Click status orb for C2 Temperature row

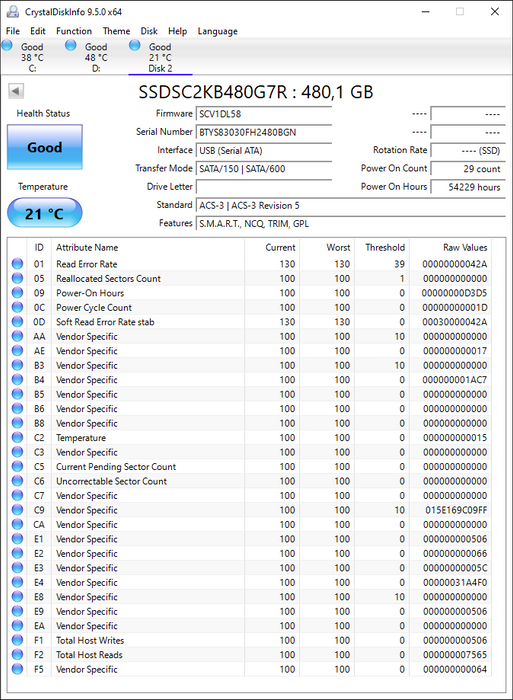[17, 438]
